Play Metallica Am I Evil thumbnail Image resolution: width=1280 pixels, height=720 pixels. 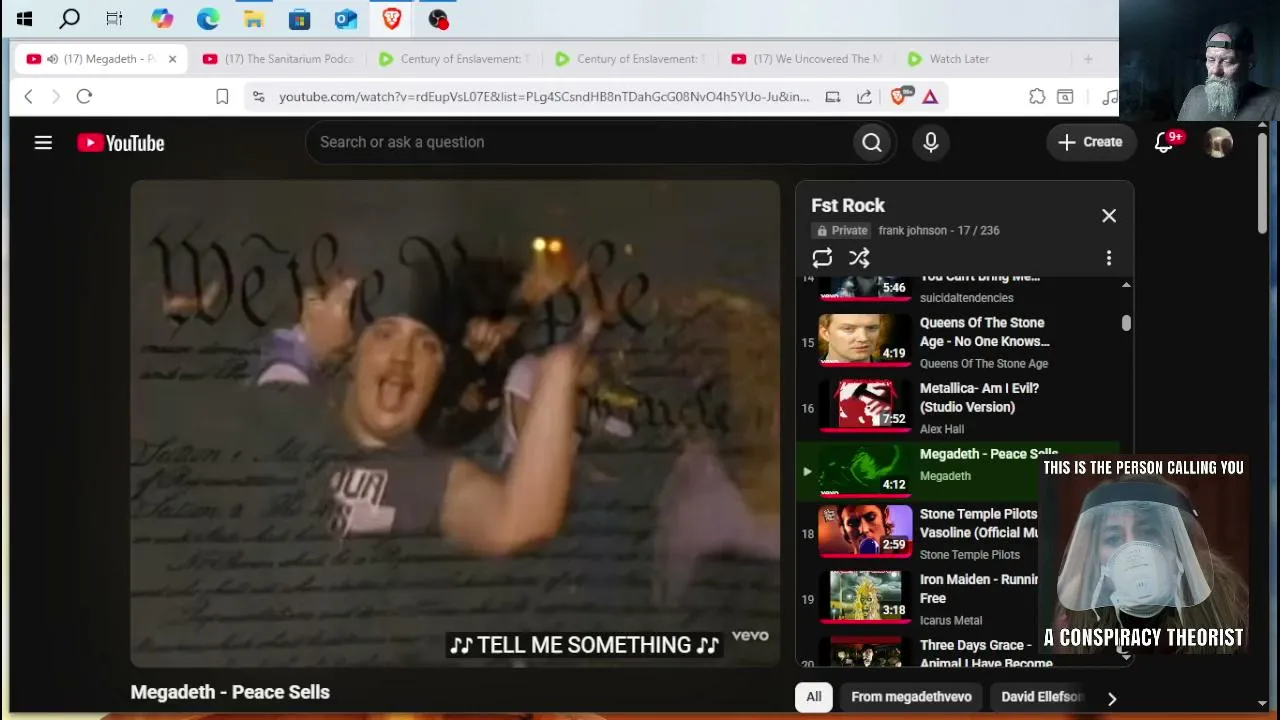pos(865,406)
